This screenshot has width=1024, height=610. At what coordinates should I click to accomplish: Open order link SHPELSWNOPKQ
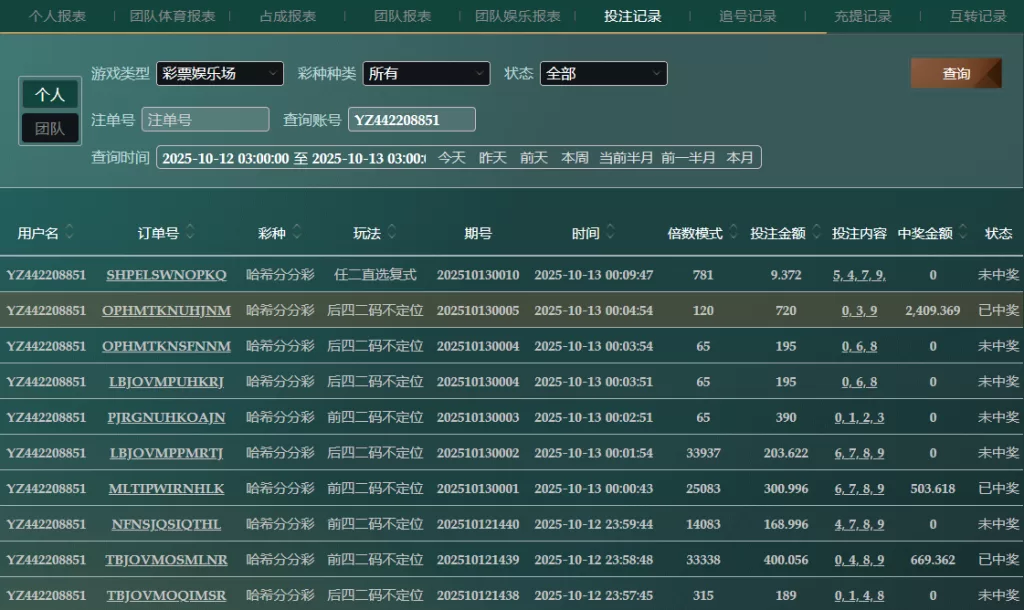coord(166,275)
